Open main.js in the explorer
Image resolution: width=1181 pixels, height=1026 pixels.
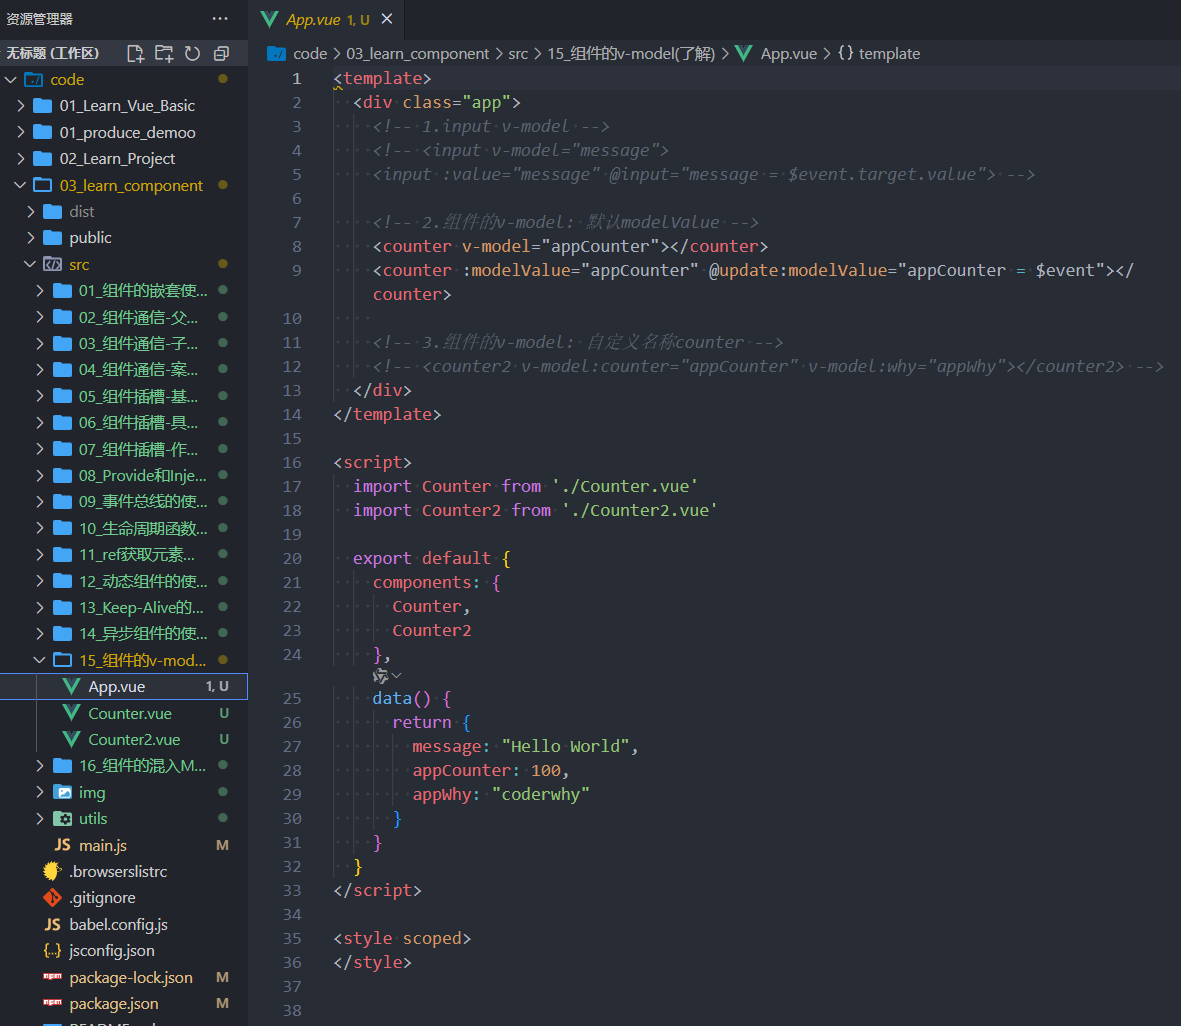tap(124, 845)
